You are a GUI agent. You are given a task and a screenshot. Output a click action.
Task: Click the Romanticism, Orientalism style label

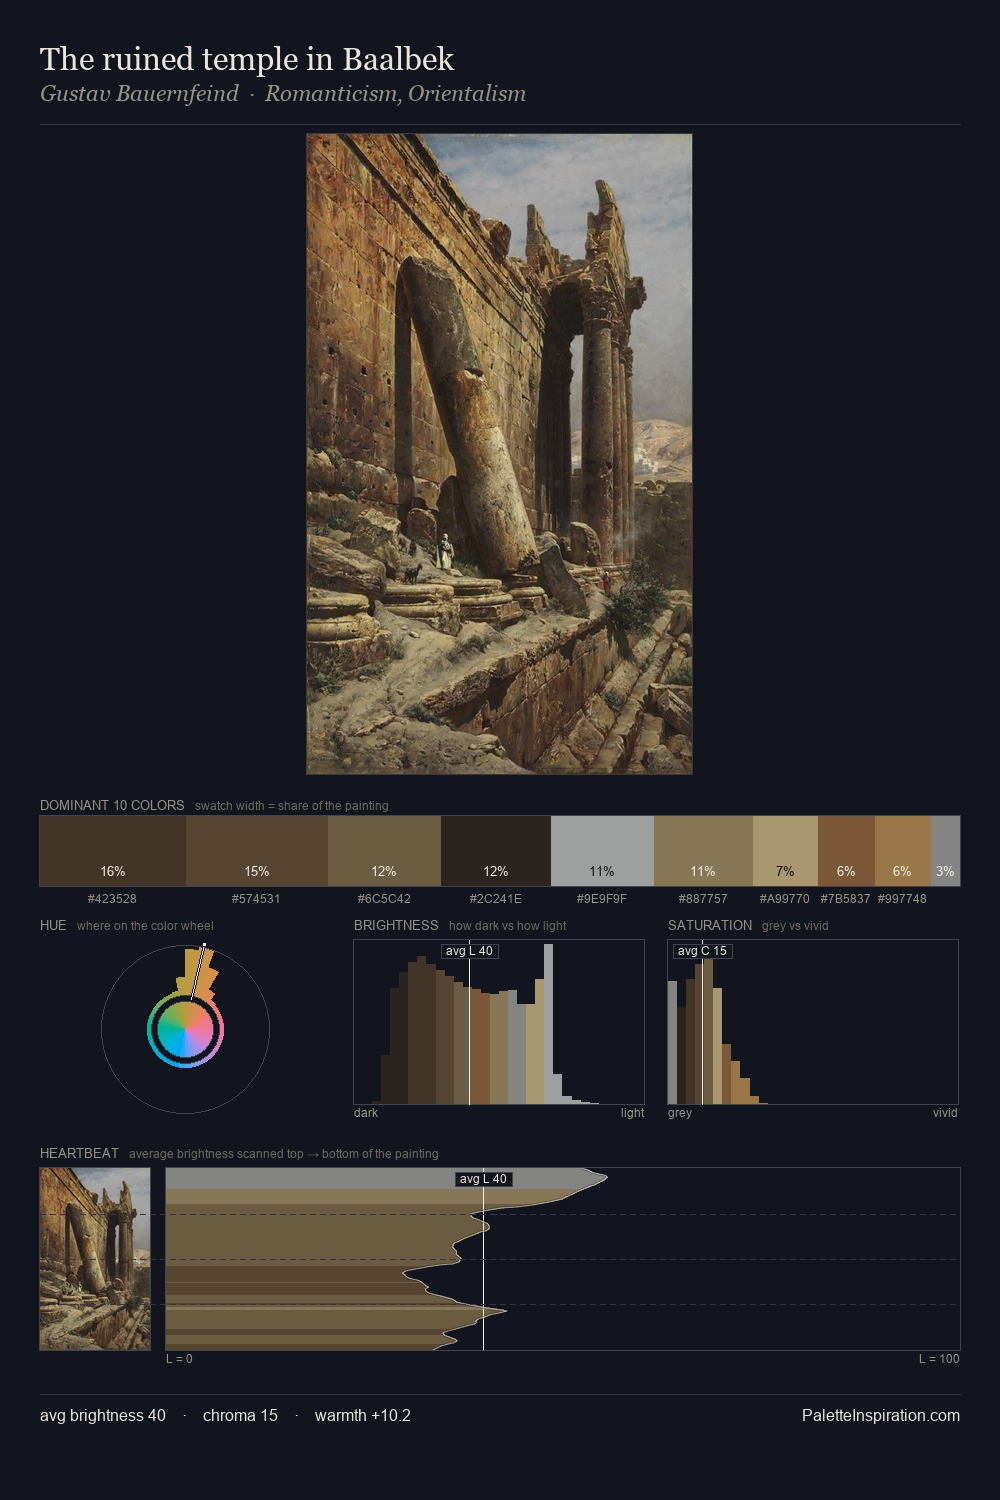[x=395, y=94]
